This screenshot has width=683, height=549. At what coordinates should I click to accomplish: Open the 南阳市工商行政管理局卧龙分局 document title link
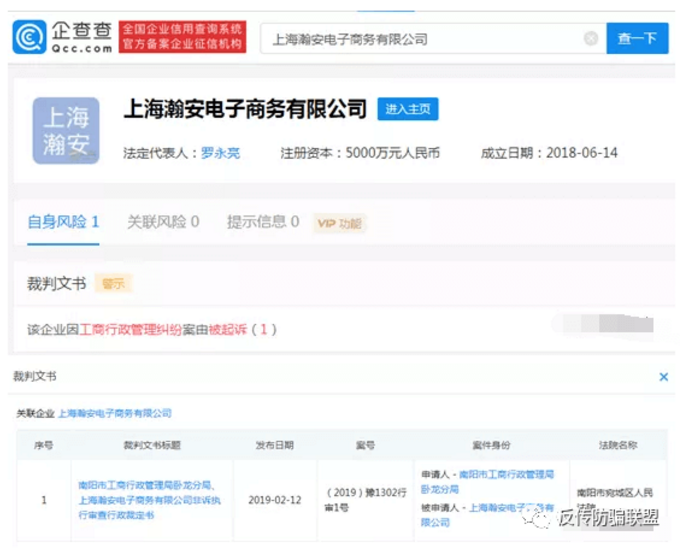149,500
